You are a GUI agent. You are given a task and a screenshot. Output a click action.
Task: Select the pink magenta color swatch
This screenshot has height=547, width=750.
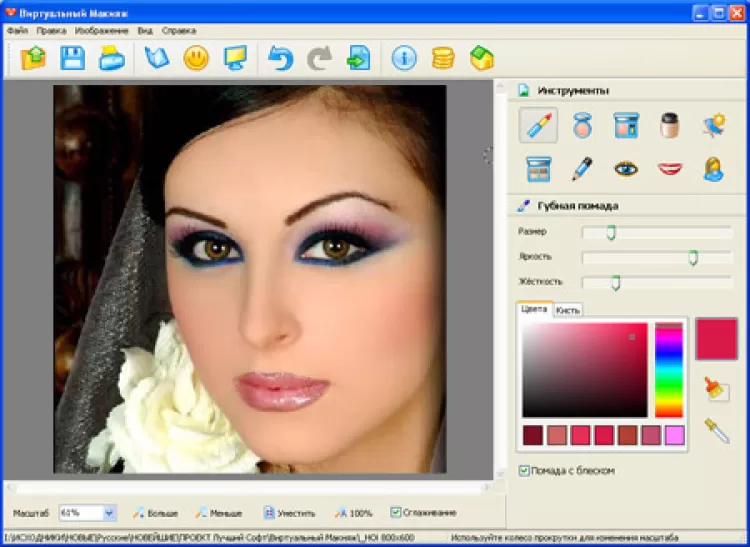(x=674, y=436)
